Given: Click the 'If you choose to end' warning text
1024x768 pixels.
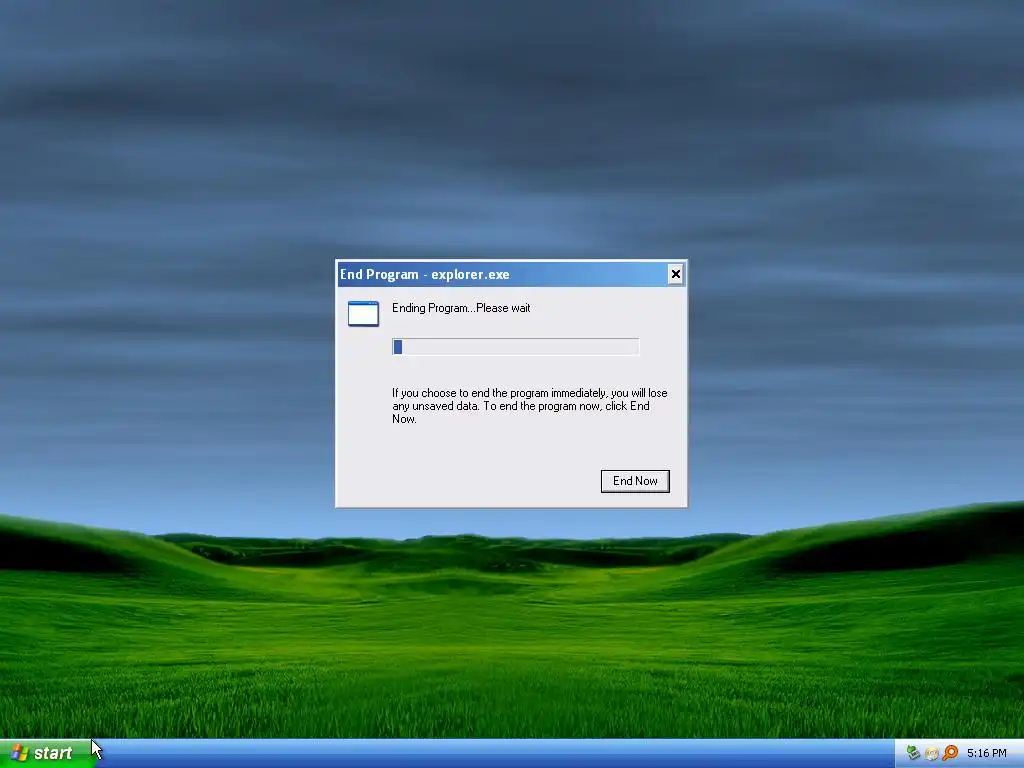Looking at the screenshot, I should click(530, 406).
